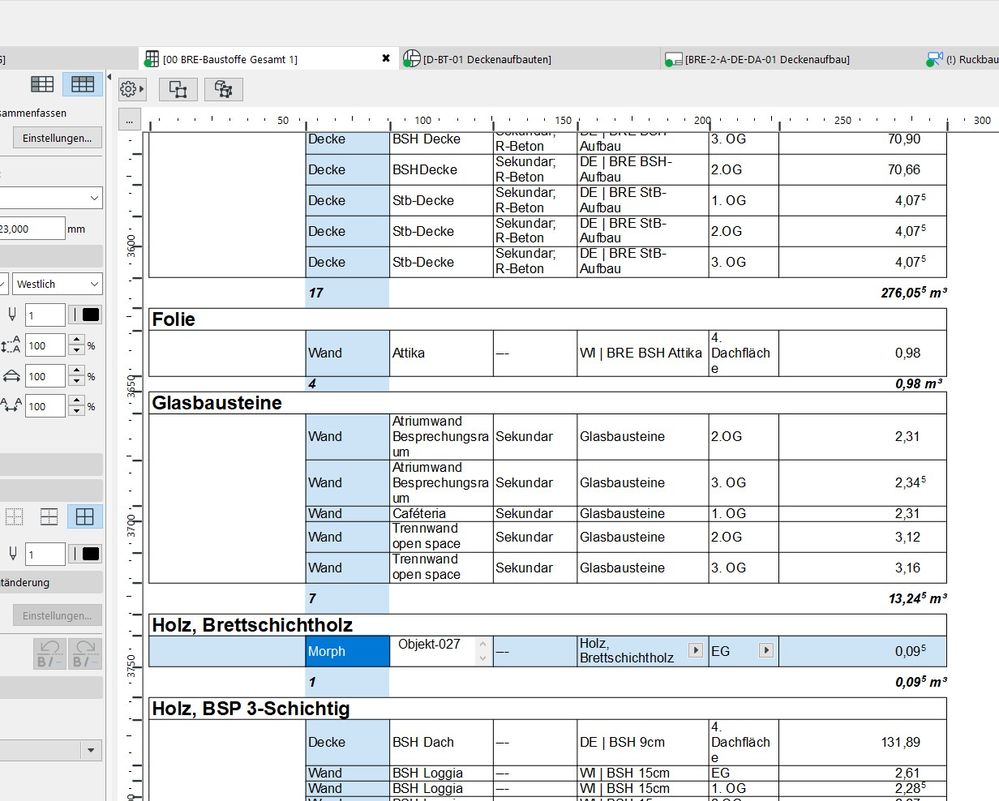Open the Westlich script dropdown

coord(57,284)
